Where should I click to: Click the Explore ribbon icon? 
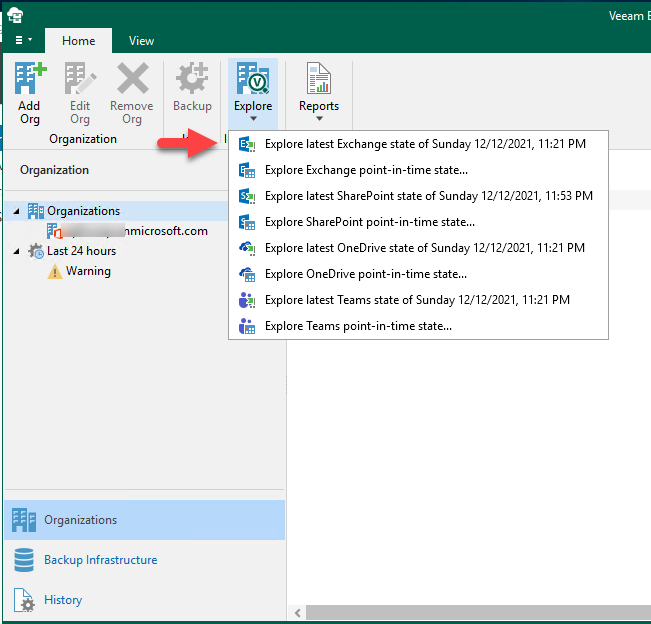(253, 80)
